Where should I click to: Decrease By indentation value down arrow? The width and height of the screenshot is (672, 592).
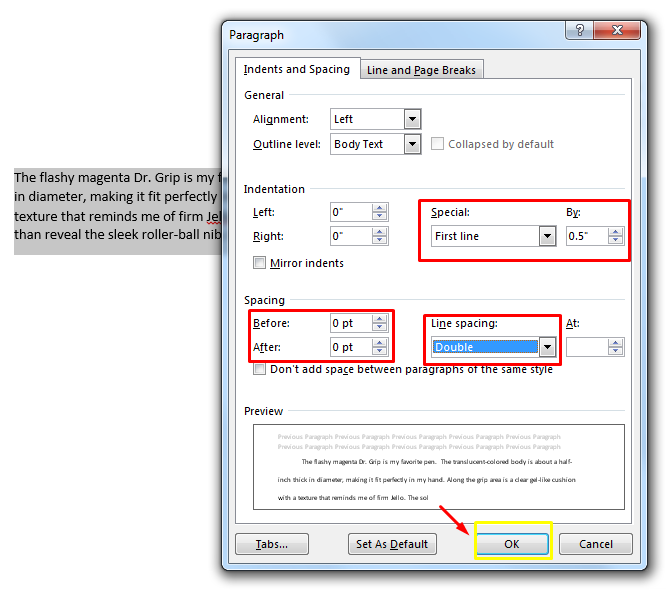tap(615, 240)
